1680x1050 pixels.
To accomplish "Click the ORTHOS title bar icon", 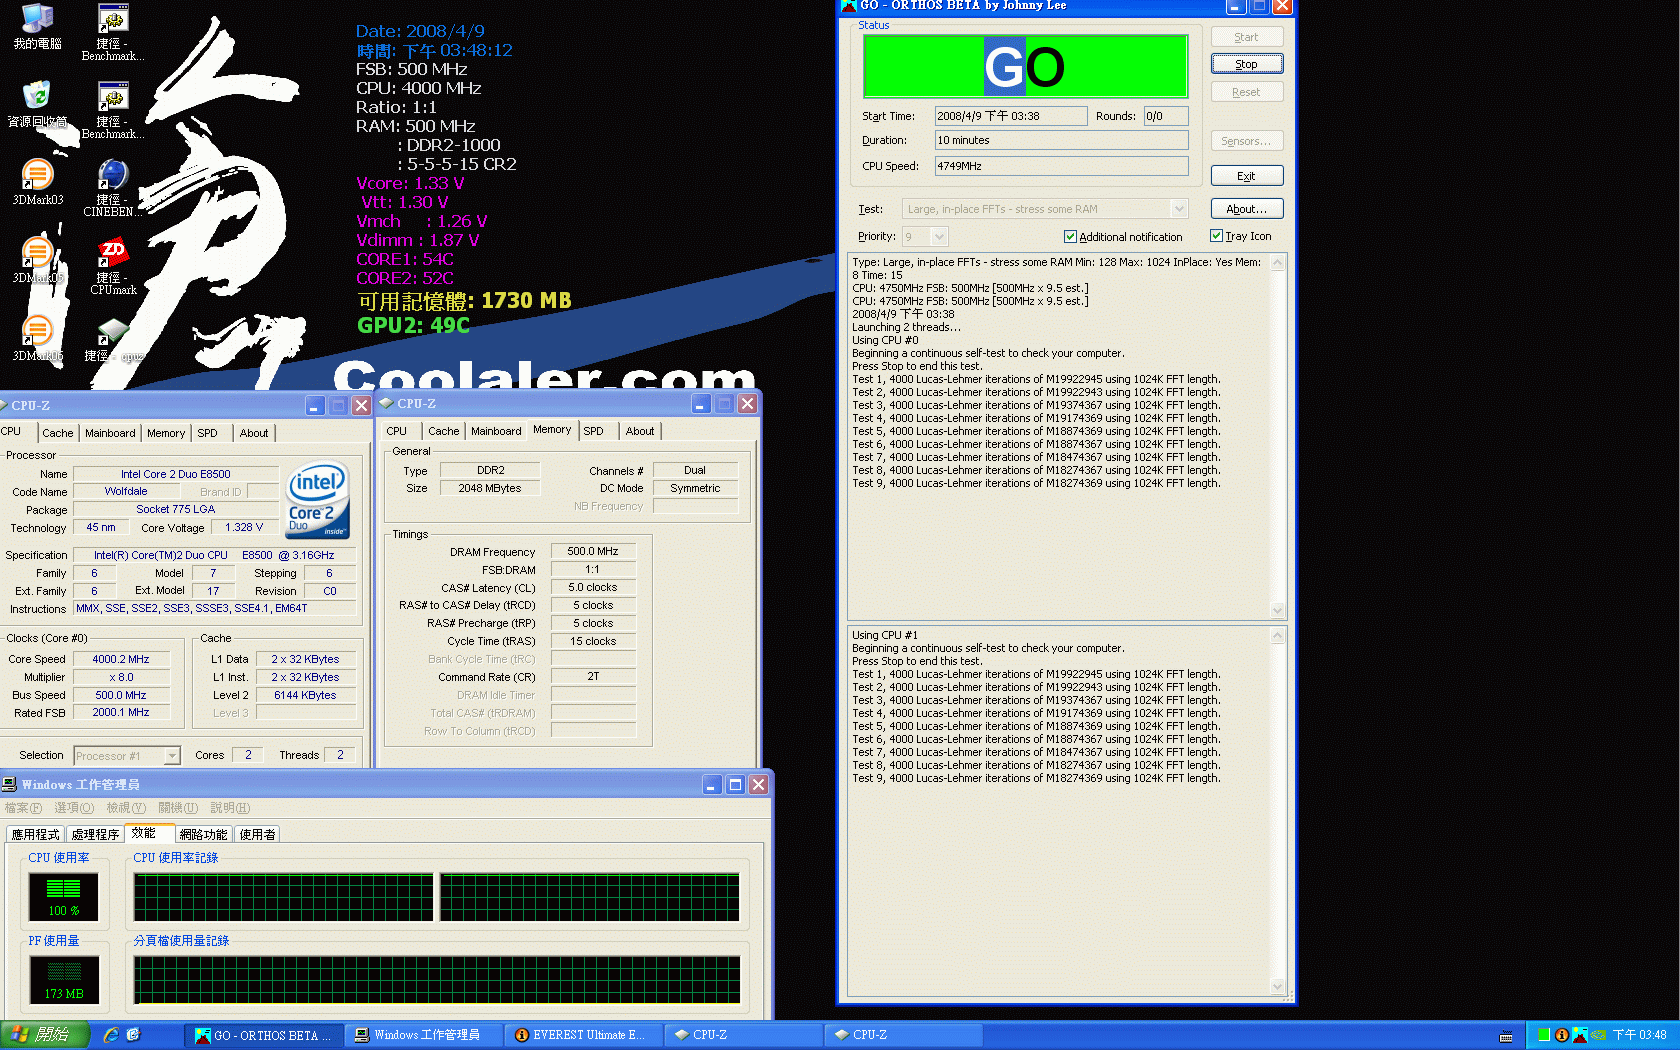I will pos(849,5).
